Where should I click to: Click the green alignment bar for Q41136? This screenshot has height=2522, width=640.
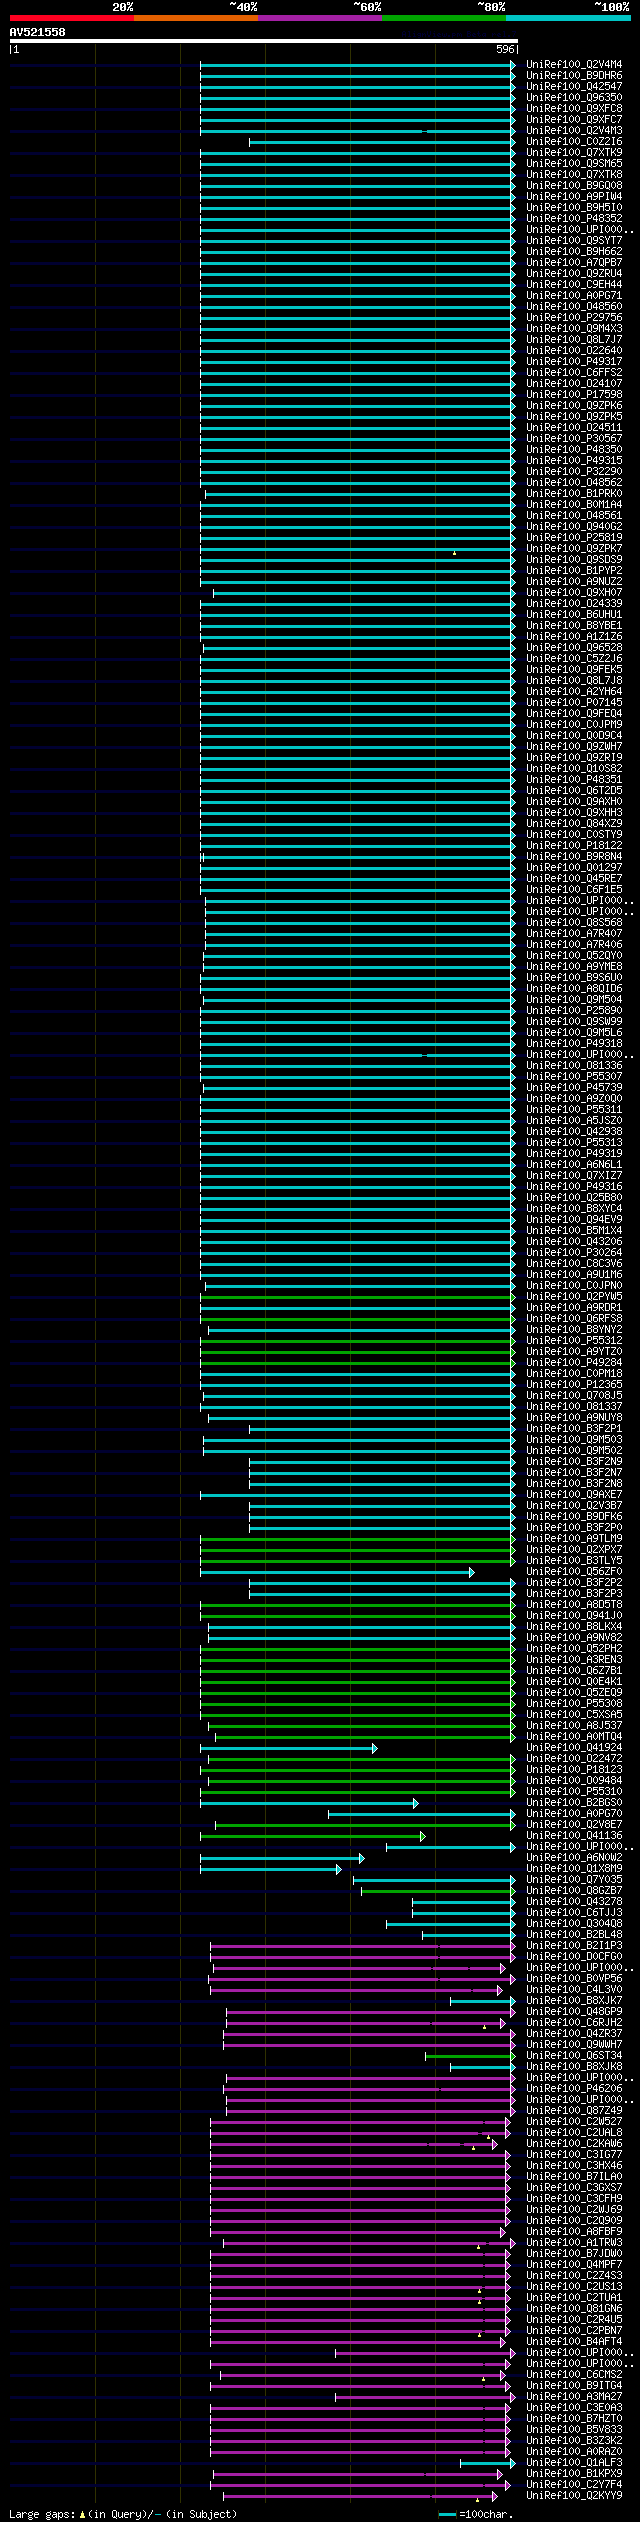[312, 1836]
